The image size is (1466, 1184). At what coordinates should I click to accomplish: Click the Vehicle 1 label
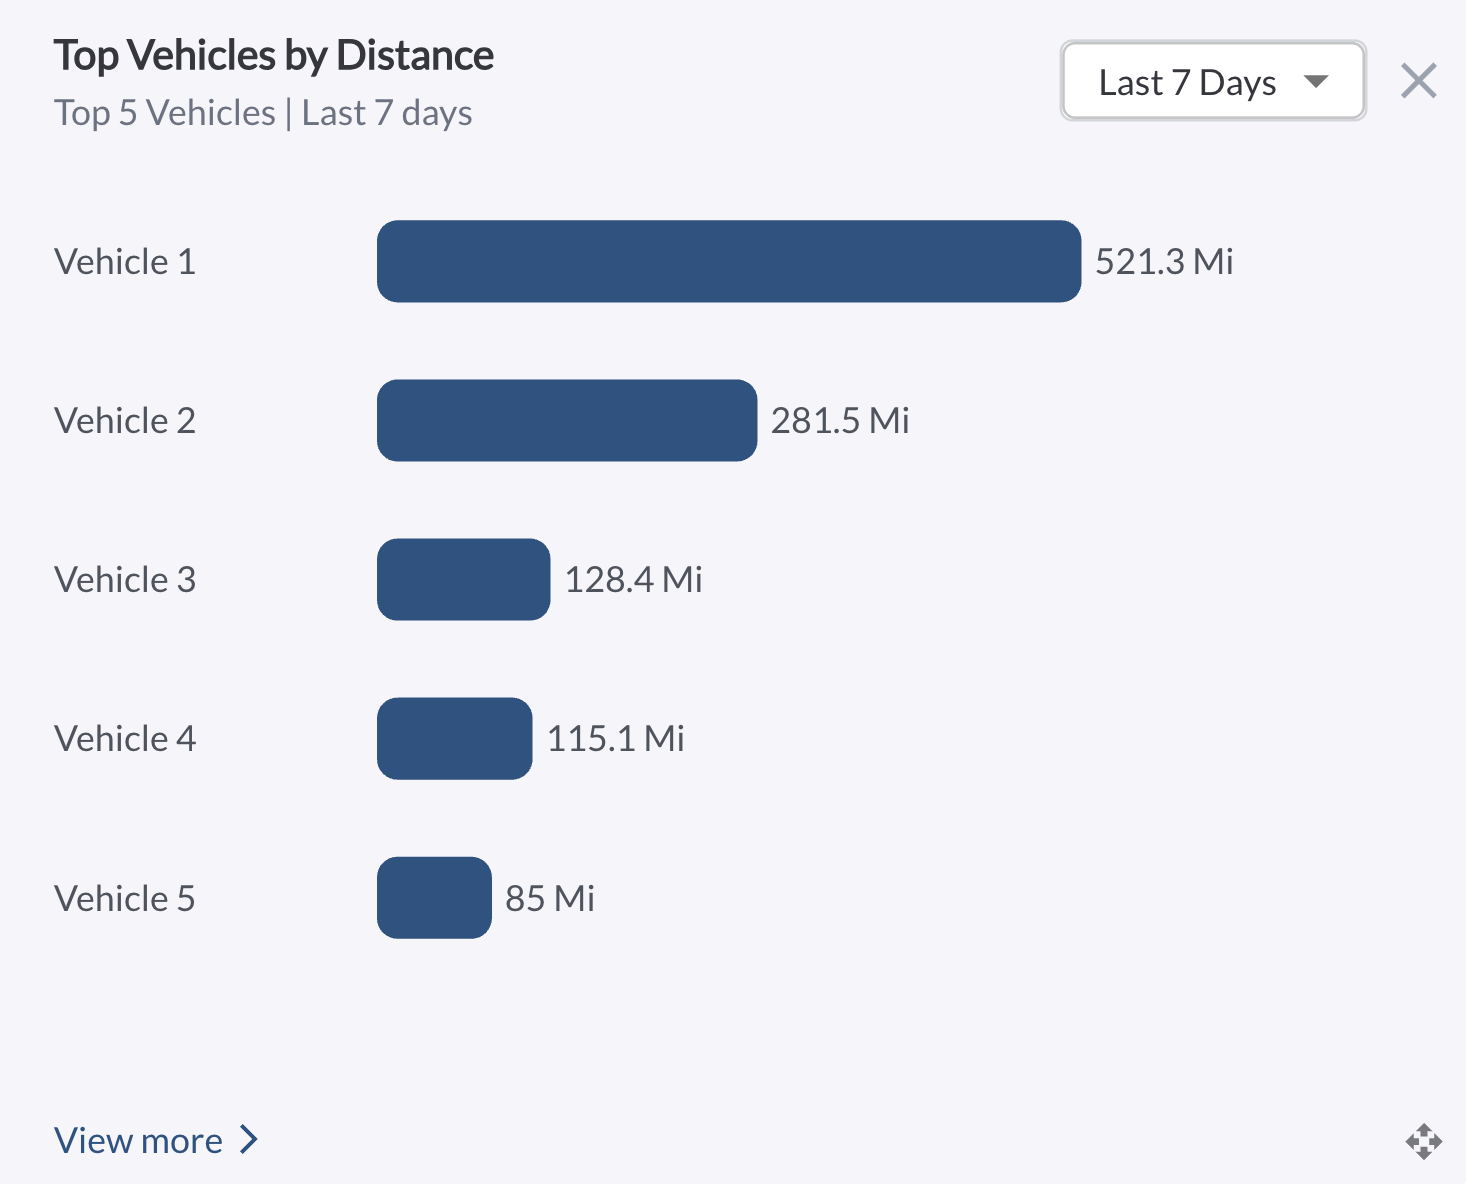point(125,262)
